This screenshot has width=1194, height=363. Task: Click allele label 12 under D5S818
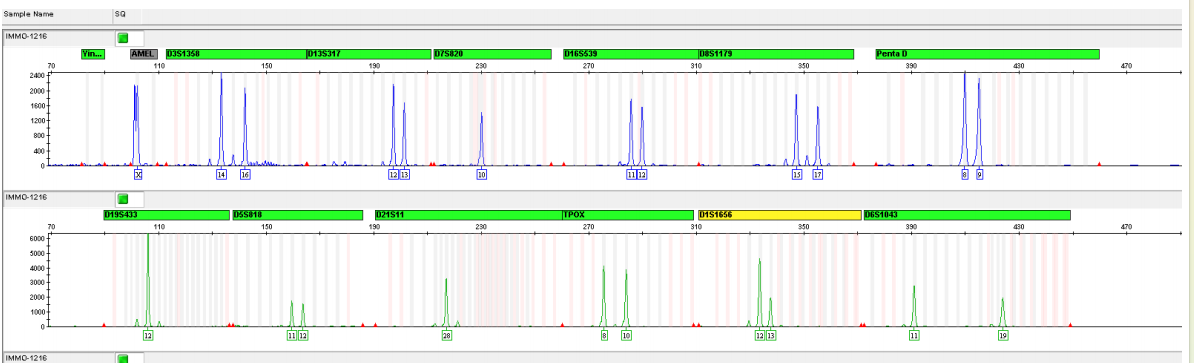303,336
